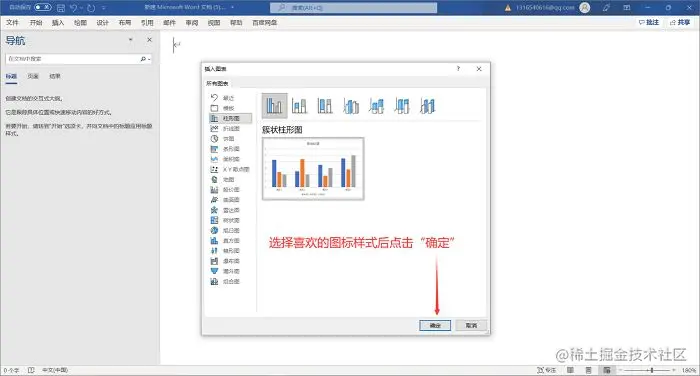Click the 共享 (Share) button
700x376 pixels.
pyautogui.click(x=680, y=22)
